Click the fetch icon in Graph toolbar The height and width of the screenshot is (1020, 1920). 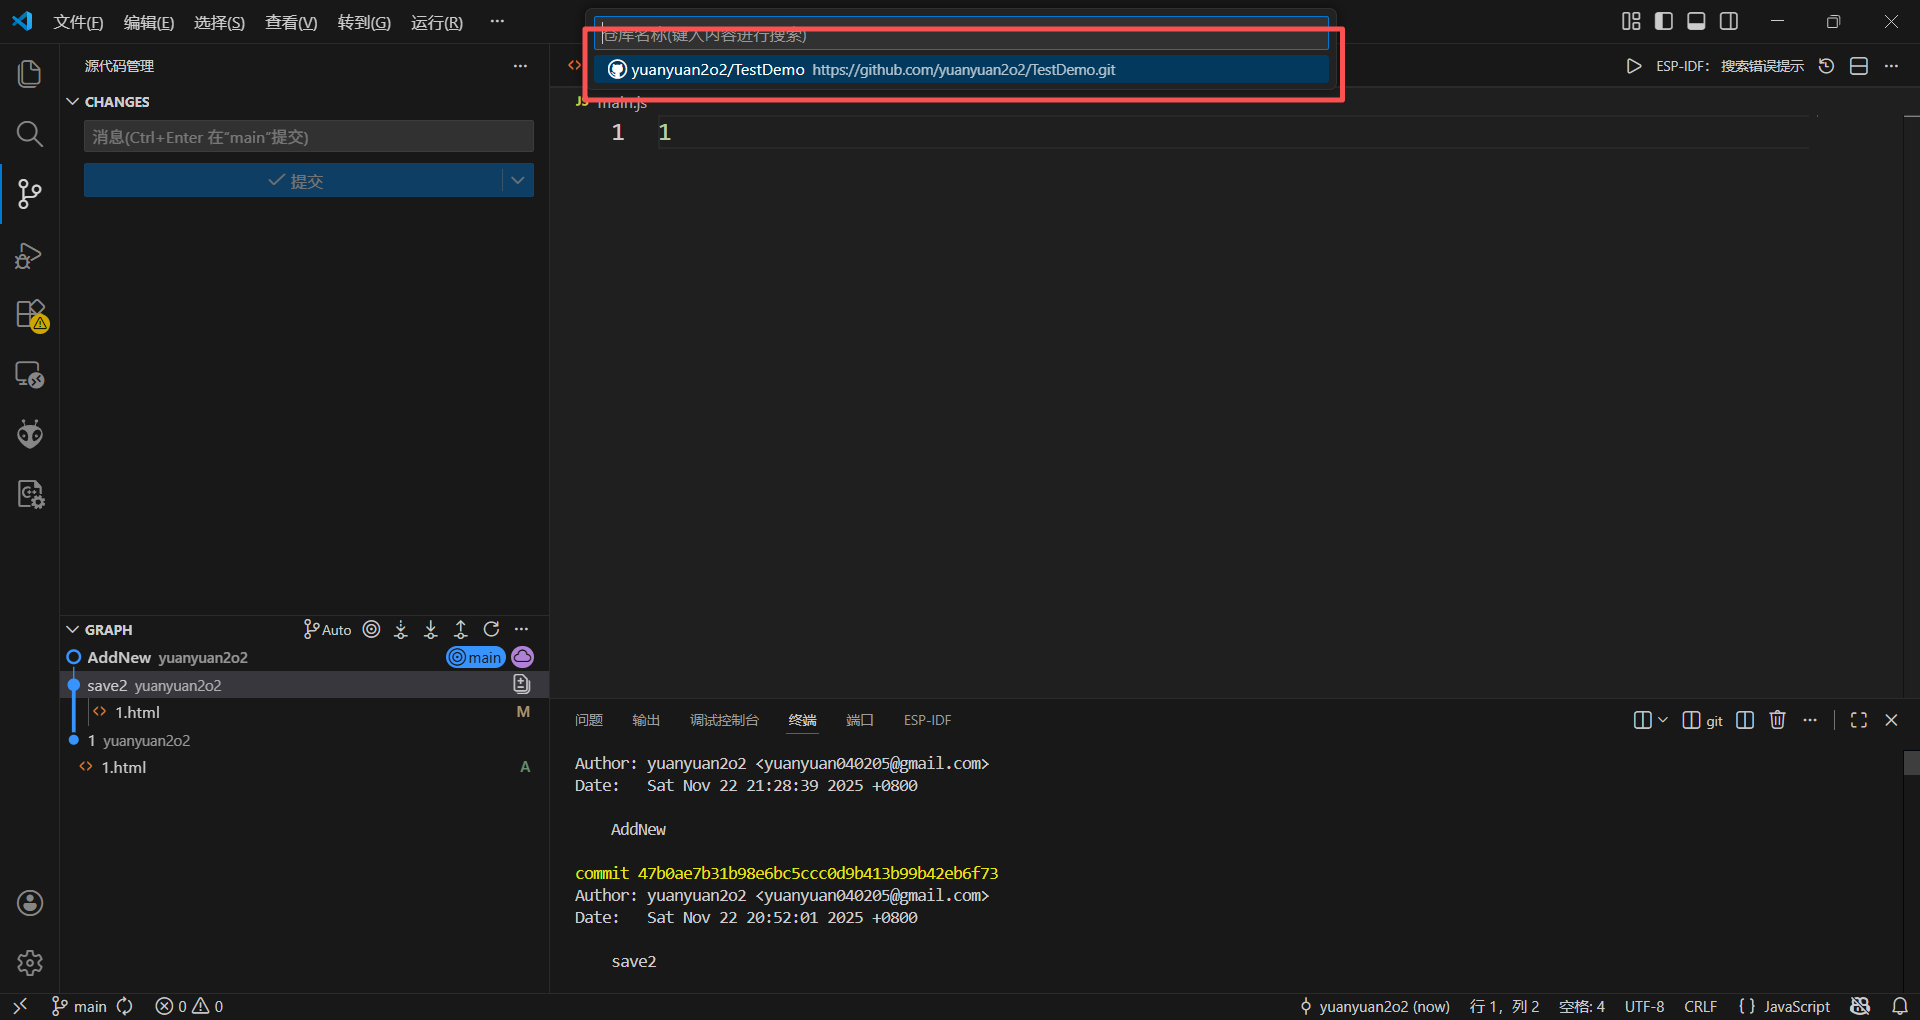[401, 629]
